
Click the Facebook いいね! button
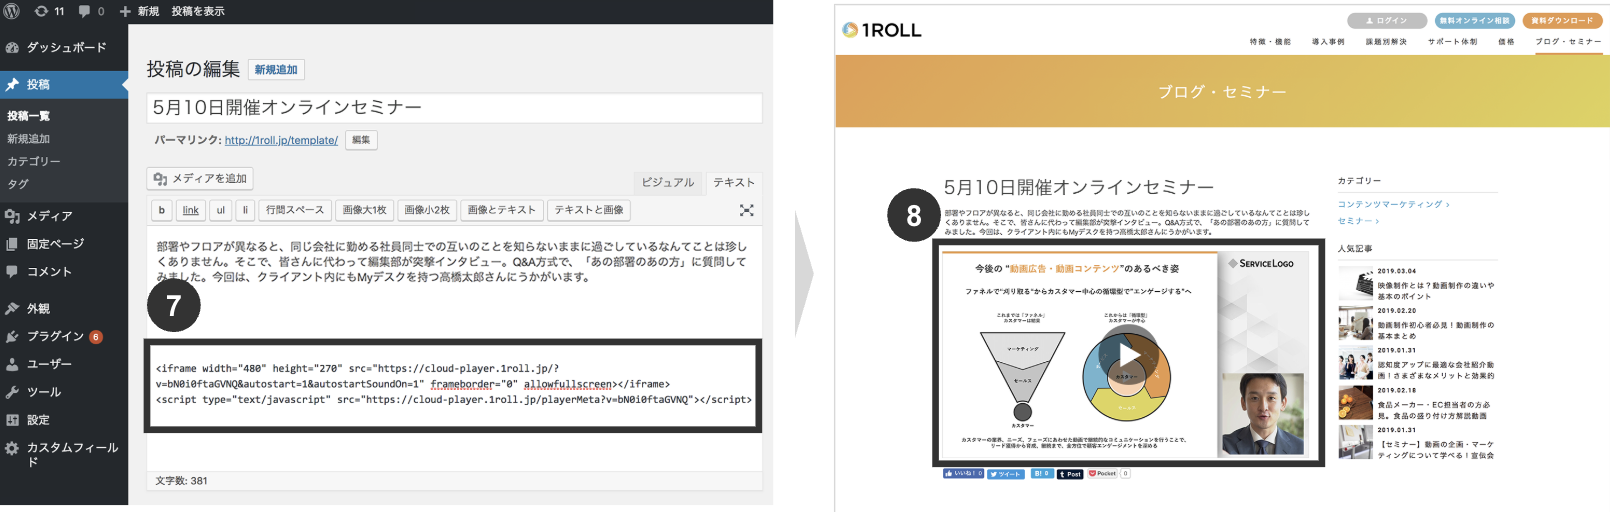pyautogui.click(x=963, y=474)
